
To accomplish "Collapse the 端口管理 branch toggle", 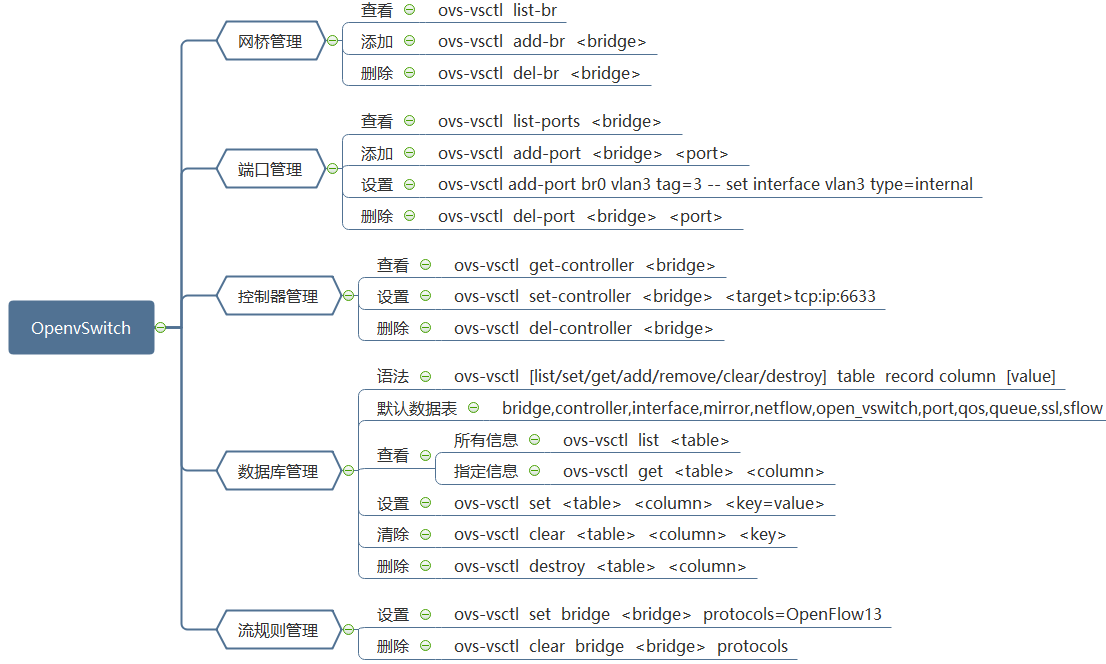I will click(x=332, y=169).
